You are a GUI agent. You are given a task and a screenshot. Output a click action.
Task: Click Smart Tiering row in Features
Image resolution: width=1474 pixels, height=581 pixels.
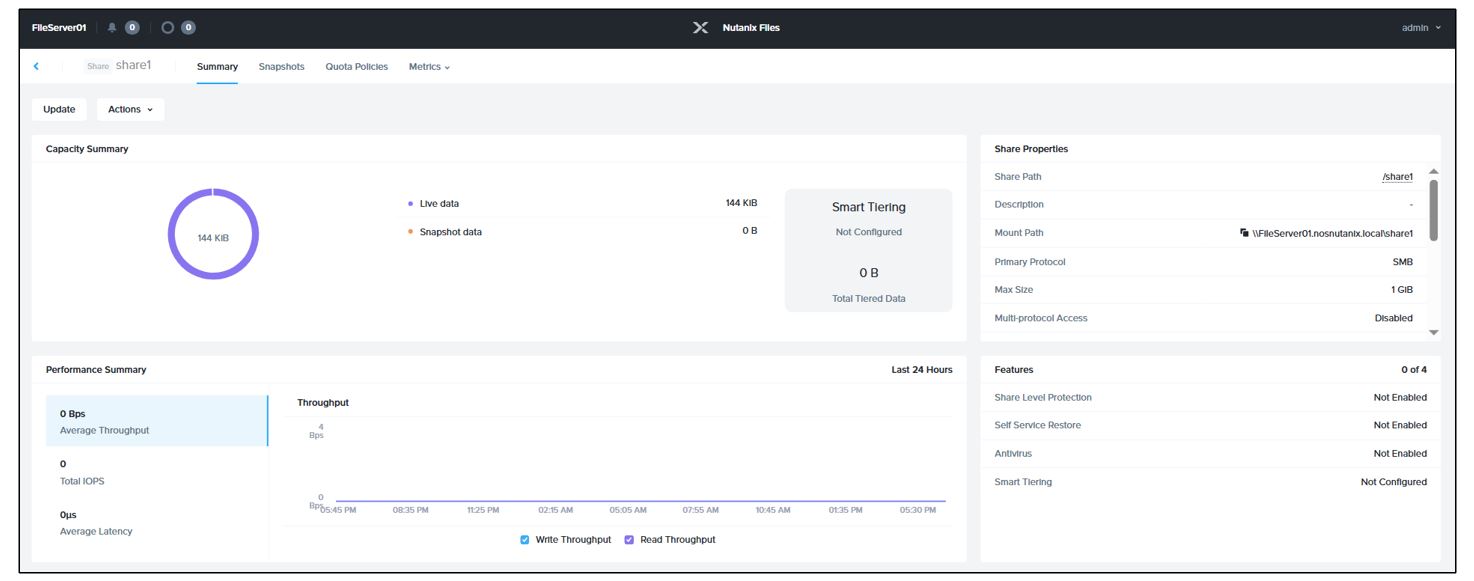click(1210, 482)
